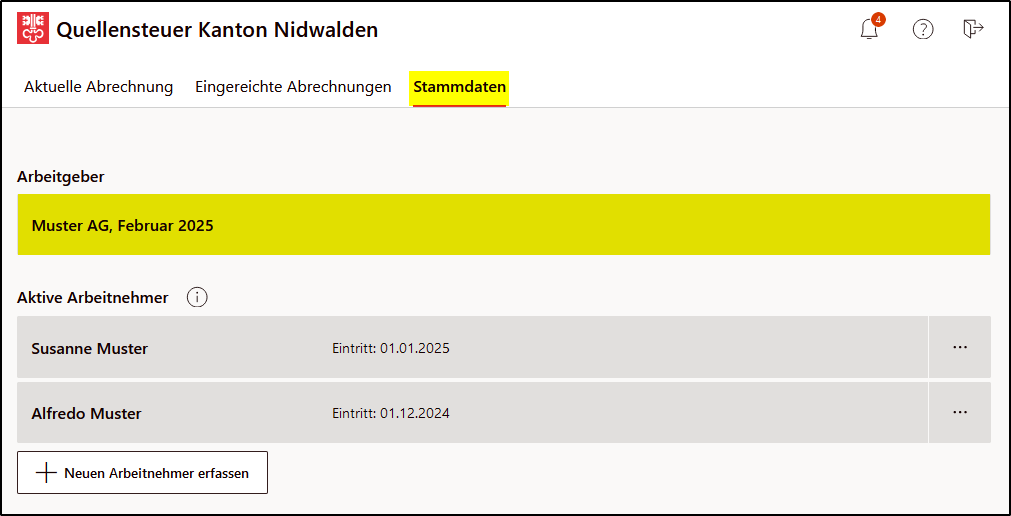Switch to the Eingereichte Abrechnungen tab

[x=293, y=87]
